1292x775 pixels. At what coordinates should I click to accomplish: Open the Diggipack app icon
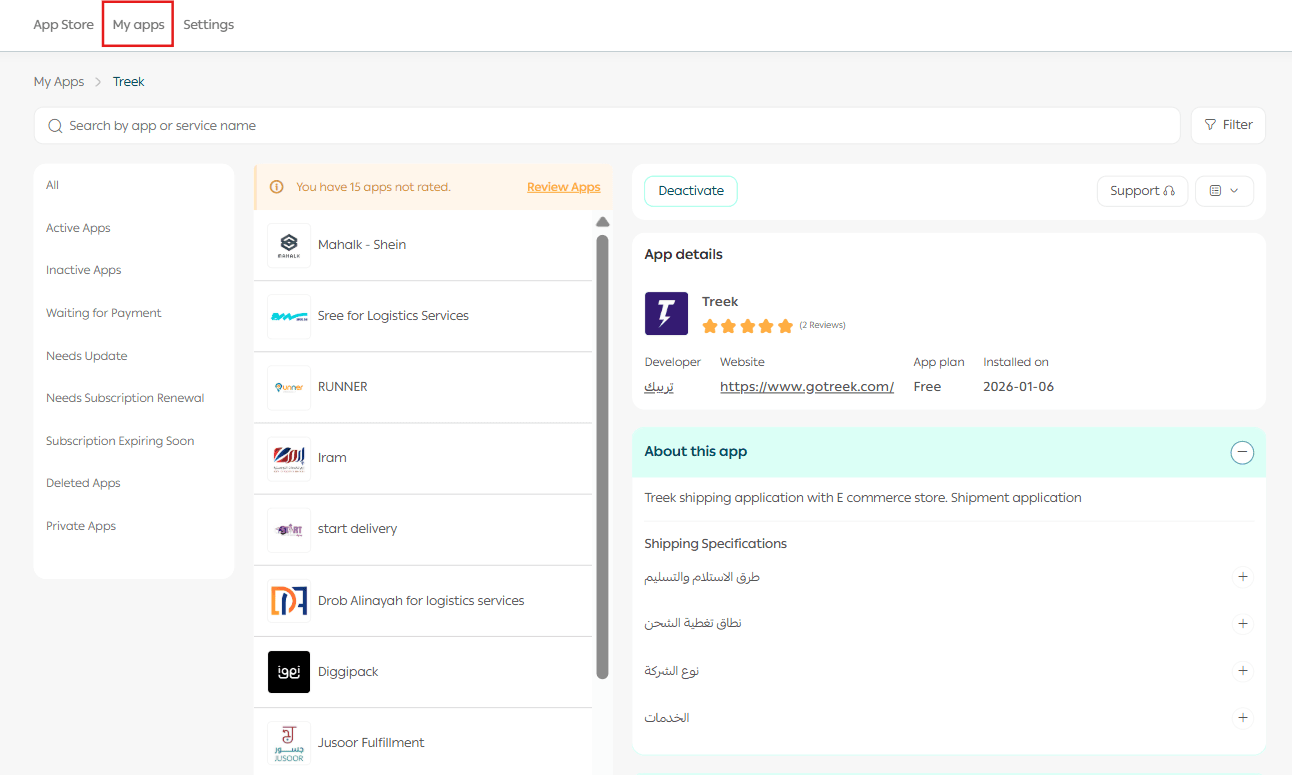pos(289,672)
